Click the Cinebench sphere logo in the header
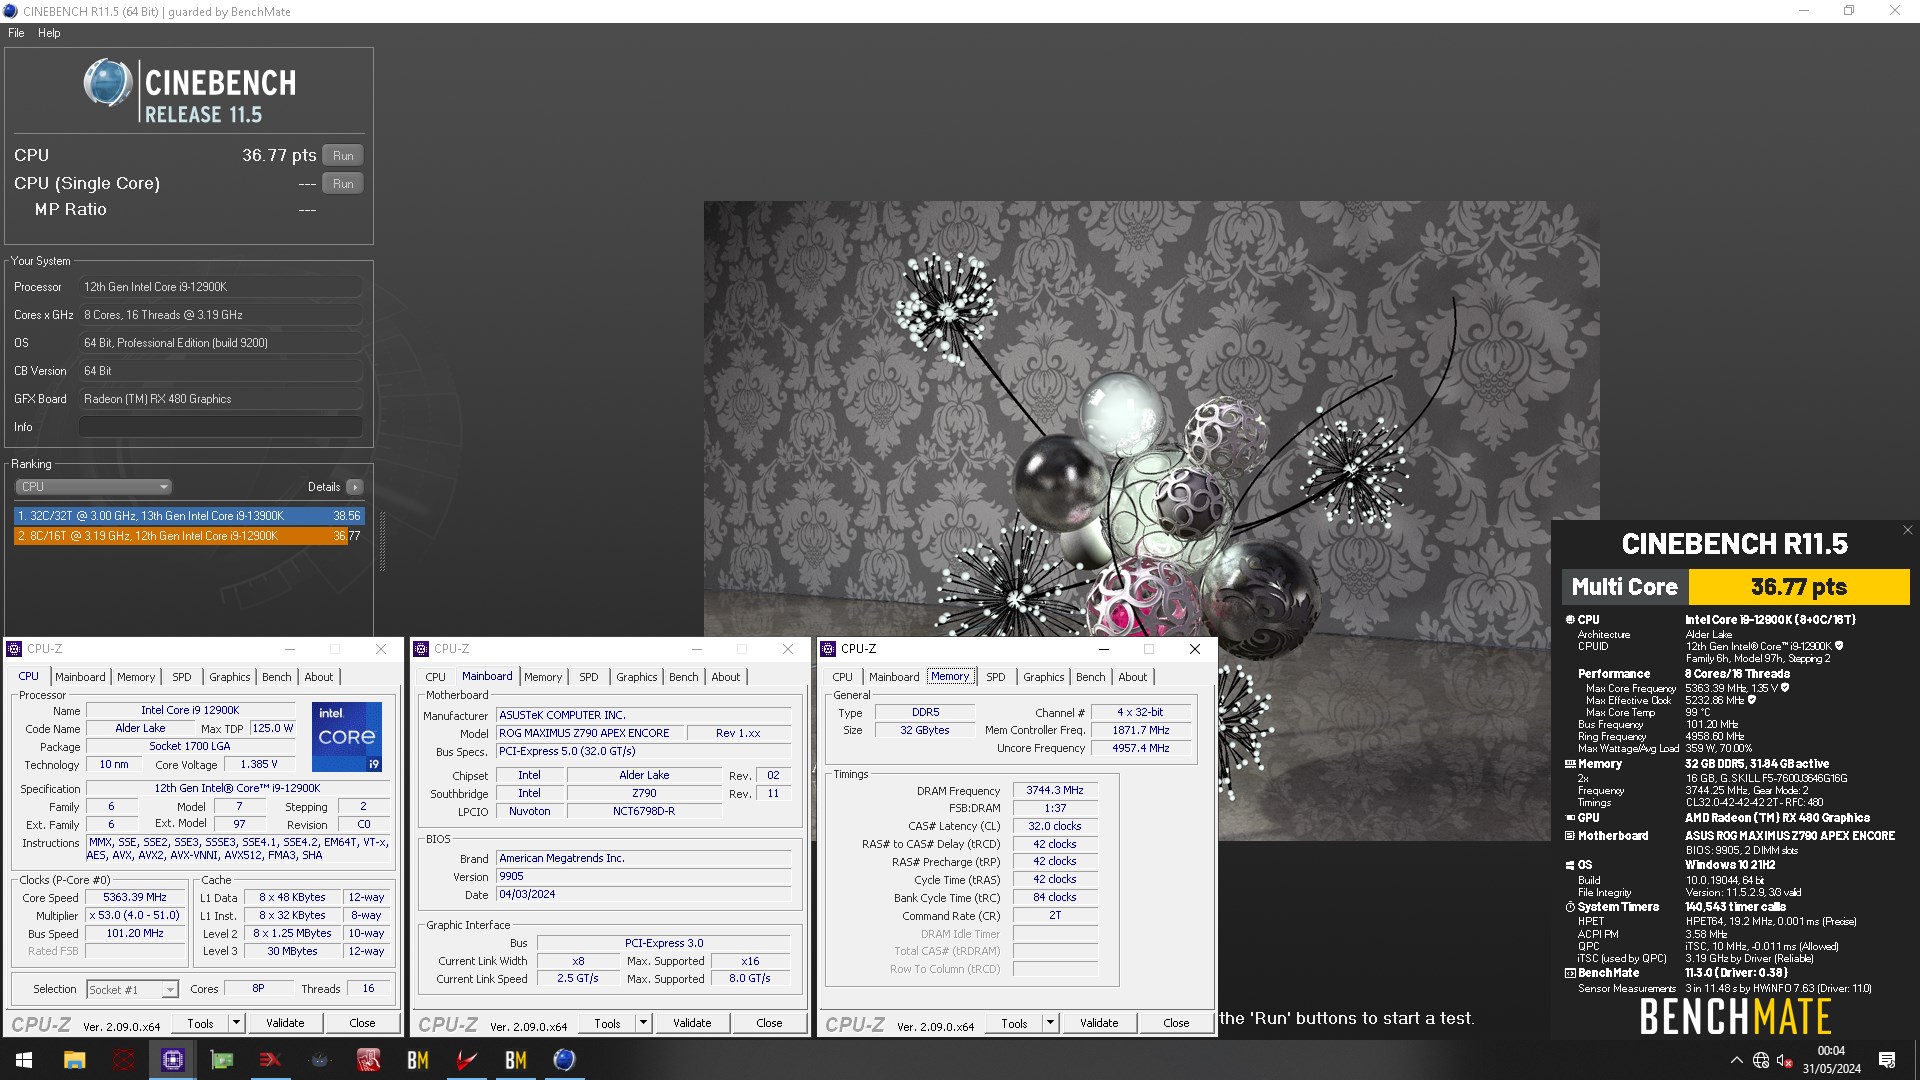 (107, 82)
